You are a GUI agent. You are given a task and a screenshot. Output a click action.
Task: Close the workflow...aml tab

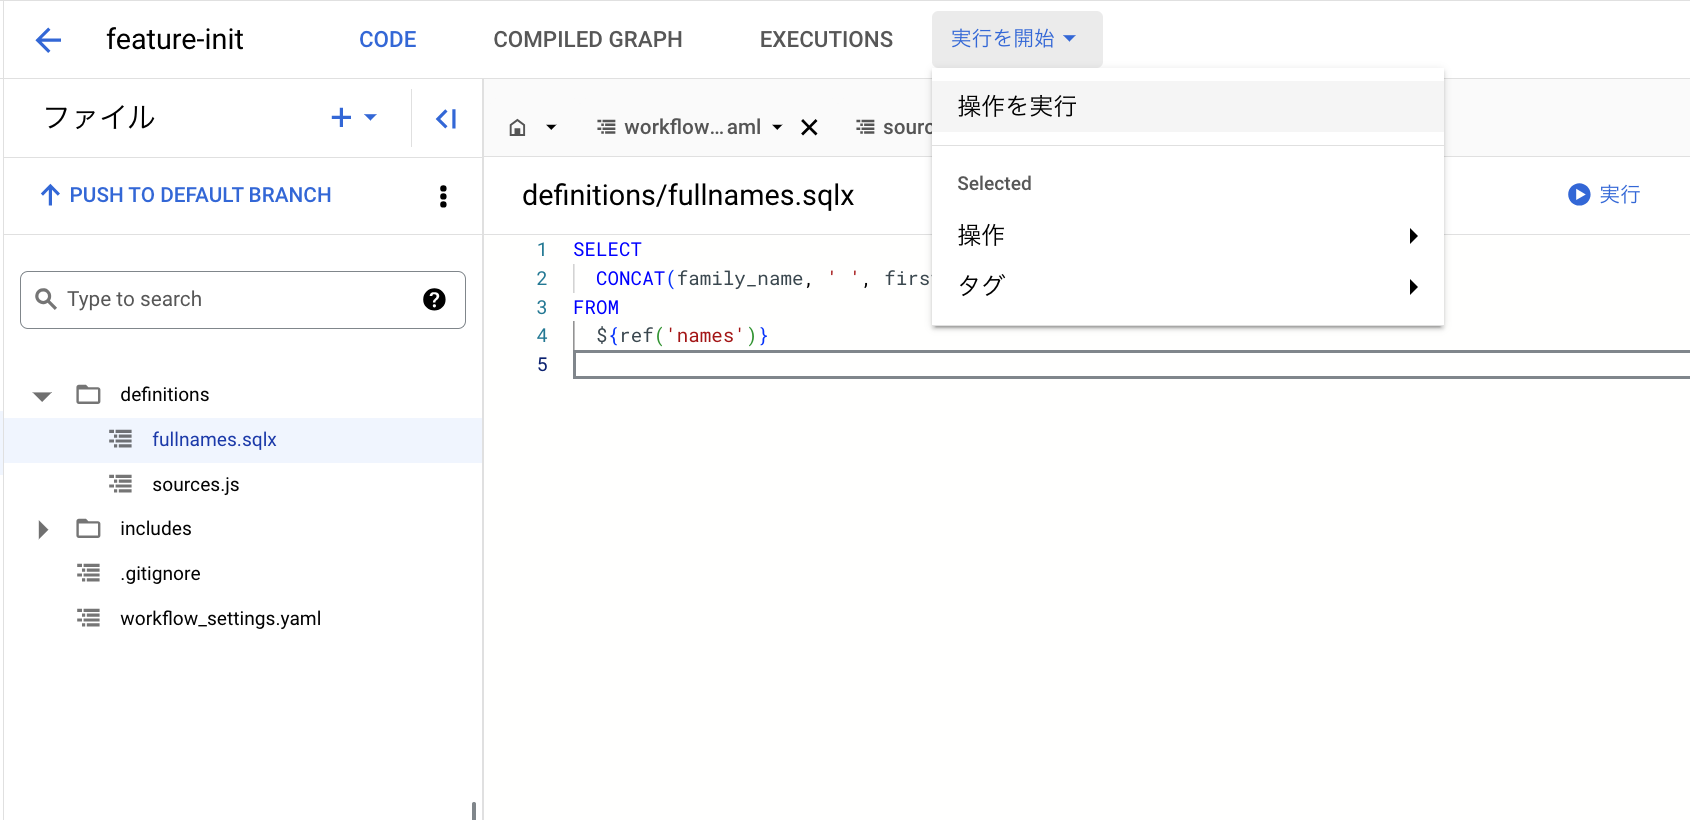click(x=810, y=127)
